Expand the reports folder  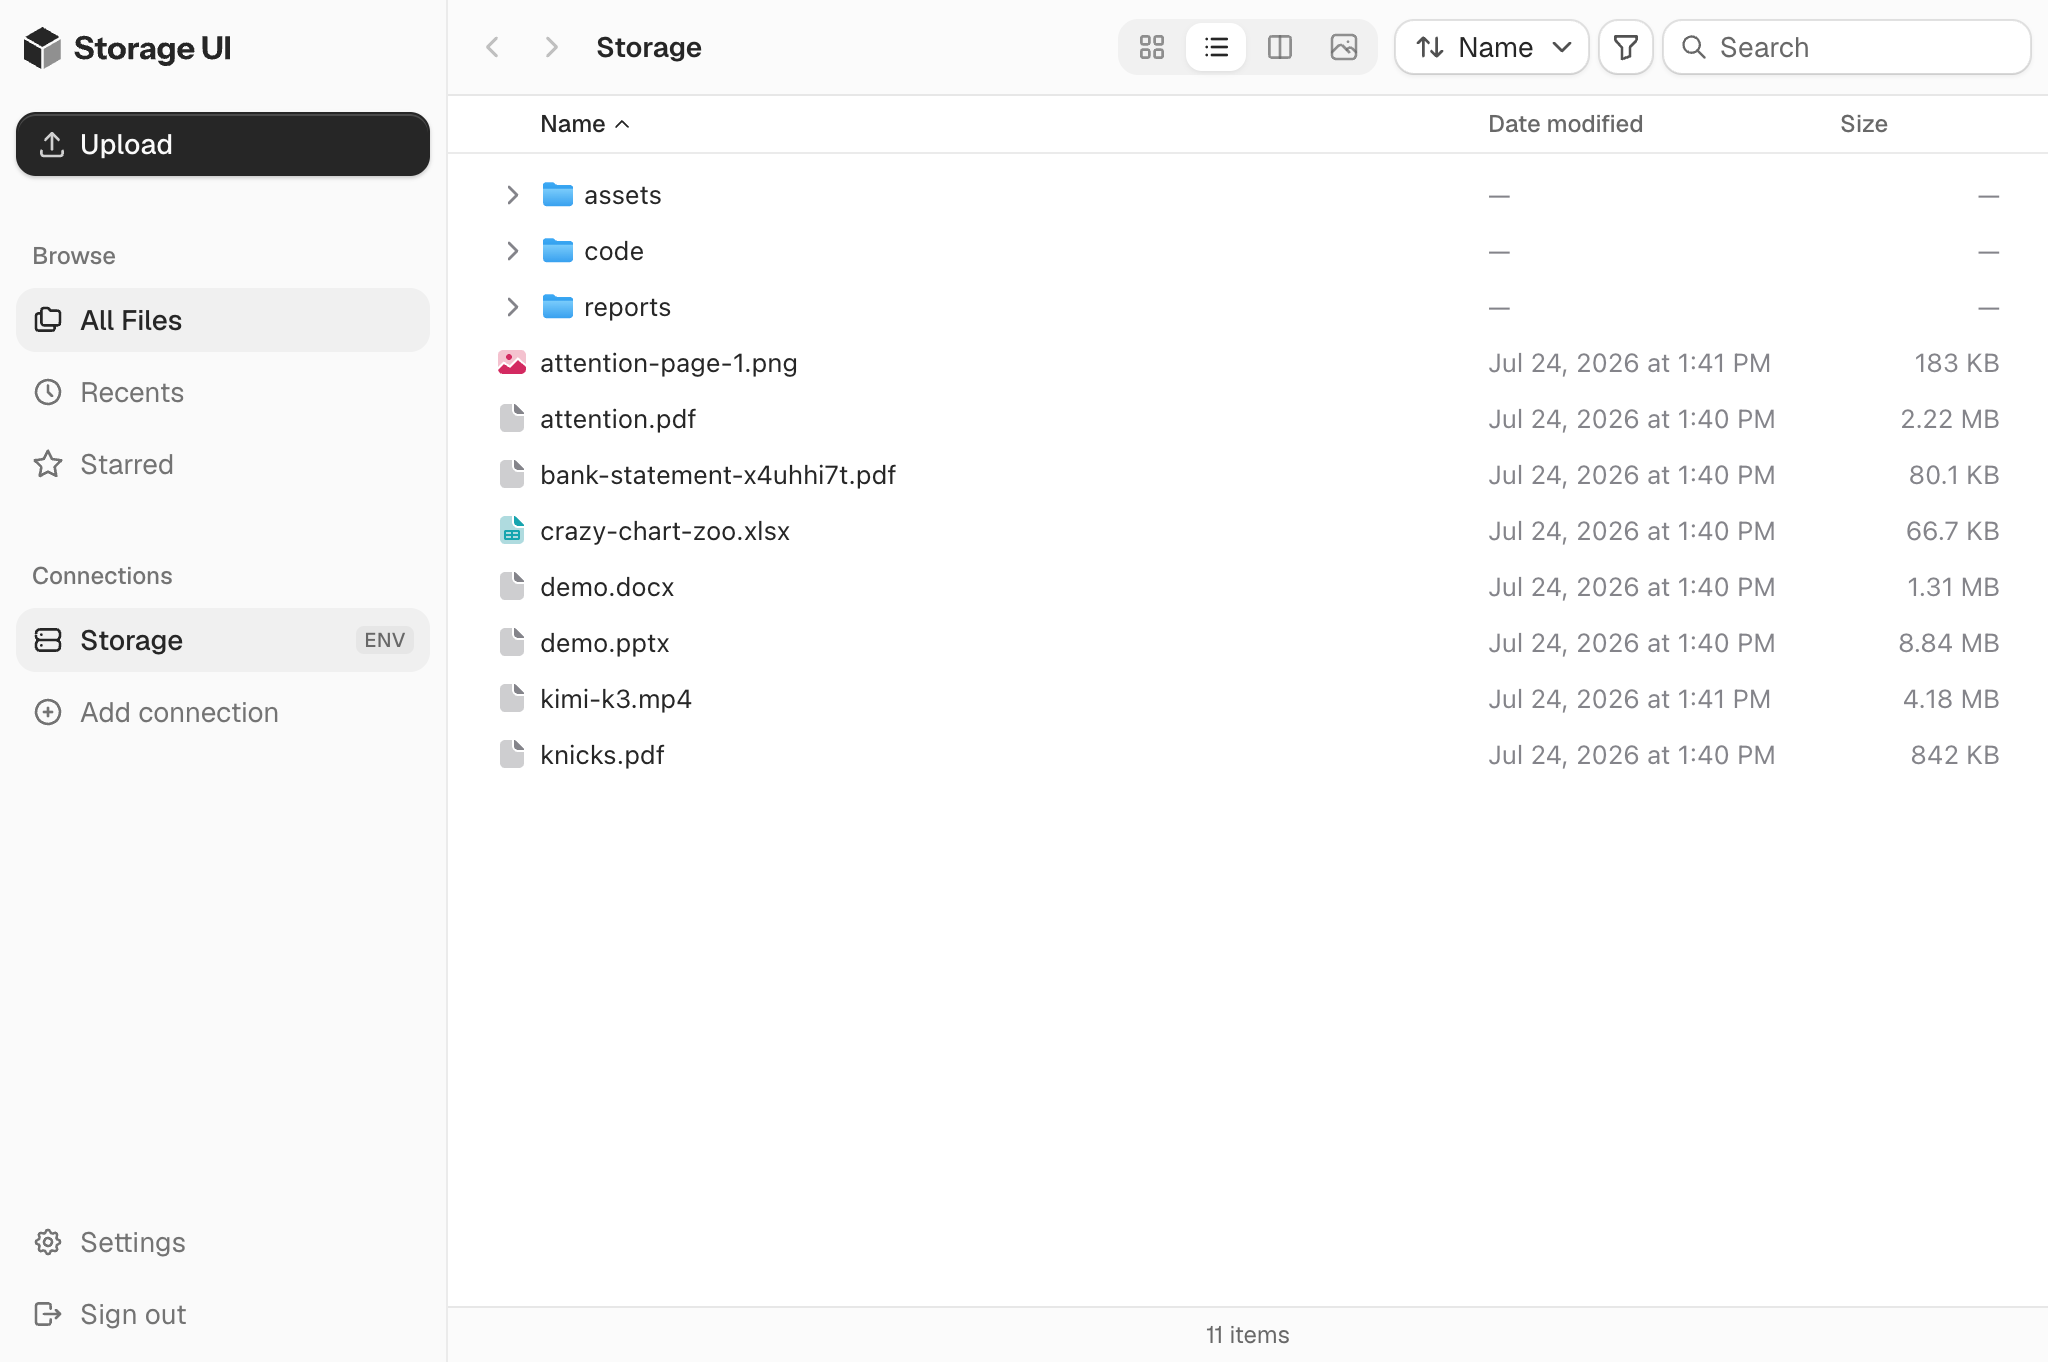512,307
